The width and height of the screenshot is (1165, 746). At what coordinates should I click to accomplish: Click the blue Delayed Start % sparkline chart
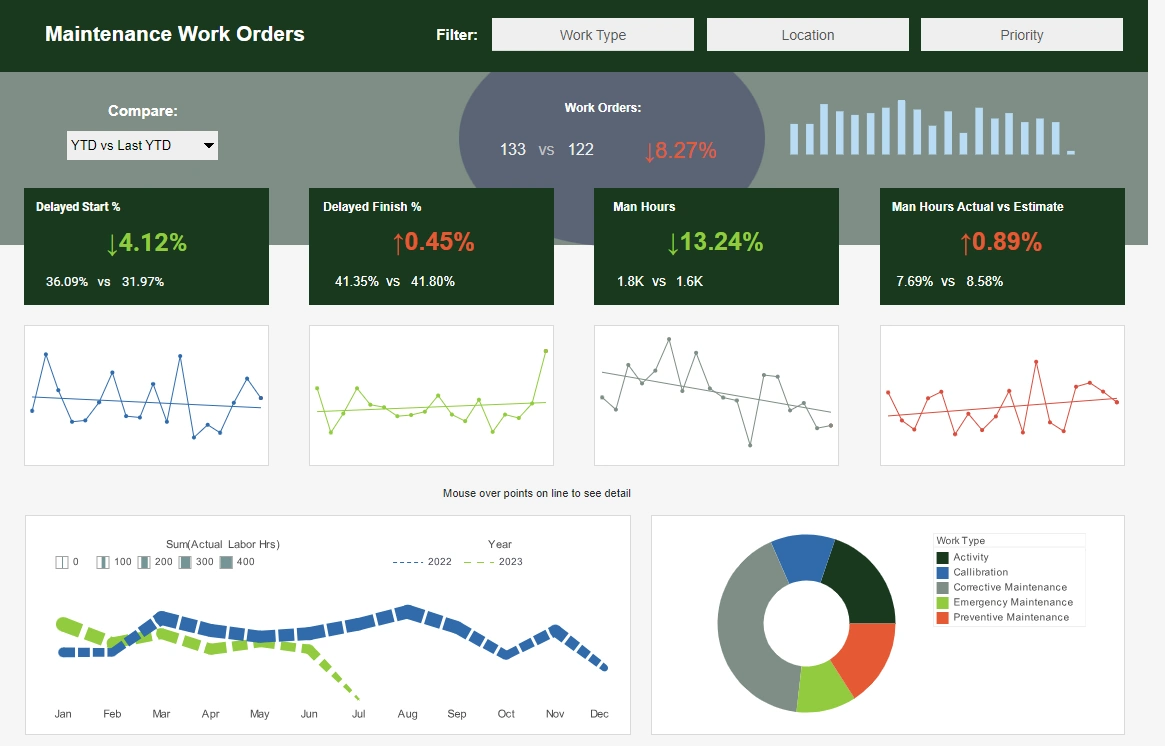coord(146,394)
